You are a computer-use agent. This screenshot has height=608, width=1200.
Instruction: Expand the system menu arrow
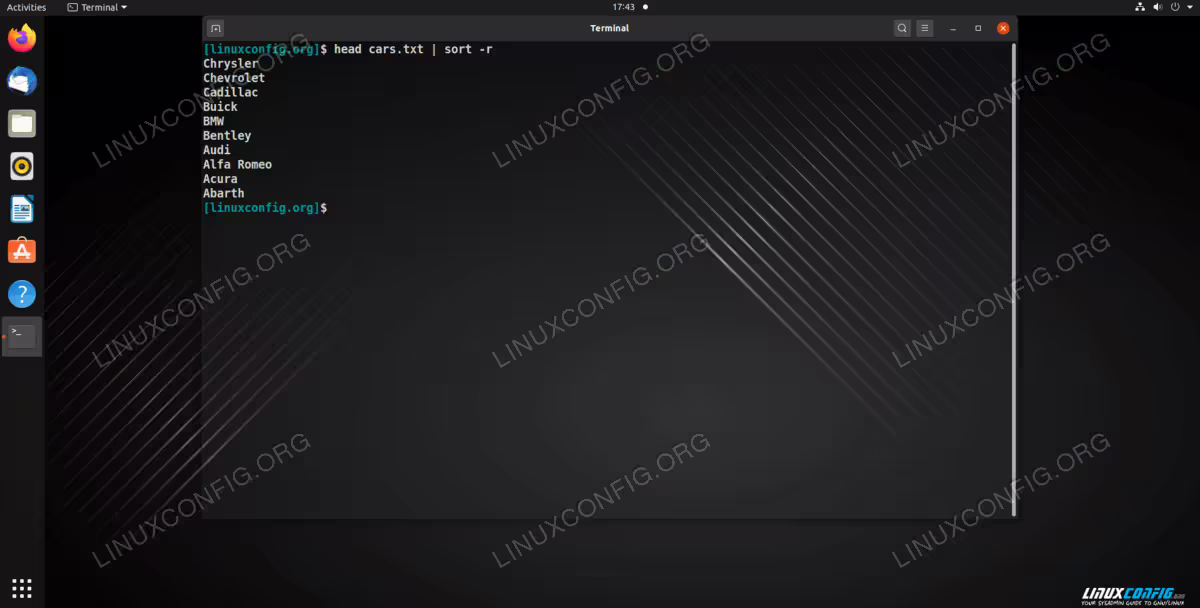(1189, 7)
